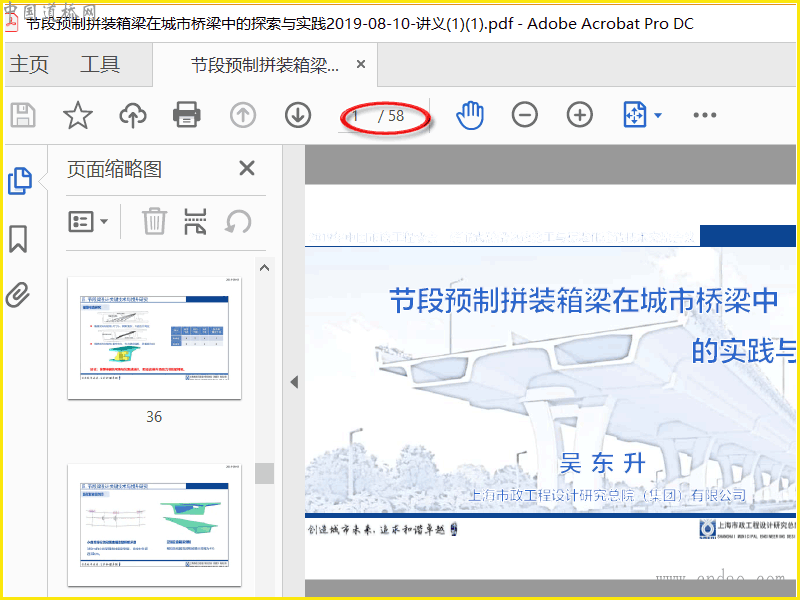Collapse navigation pane with left triangle
The width and height of the screenshot is (800, 600).
pos(294,382)
